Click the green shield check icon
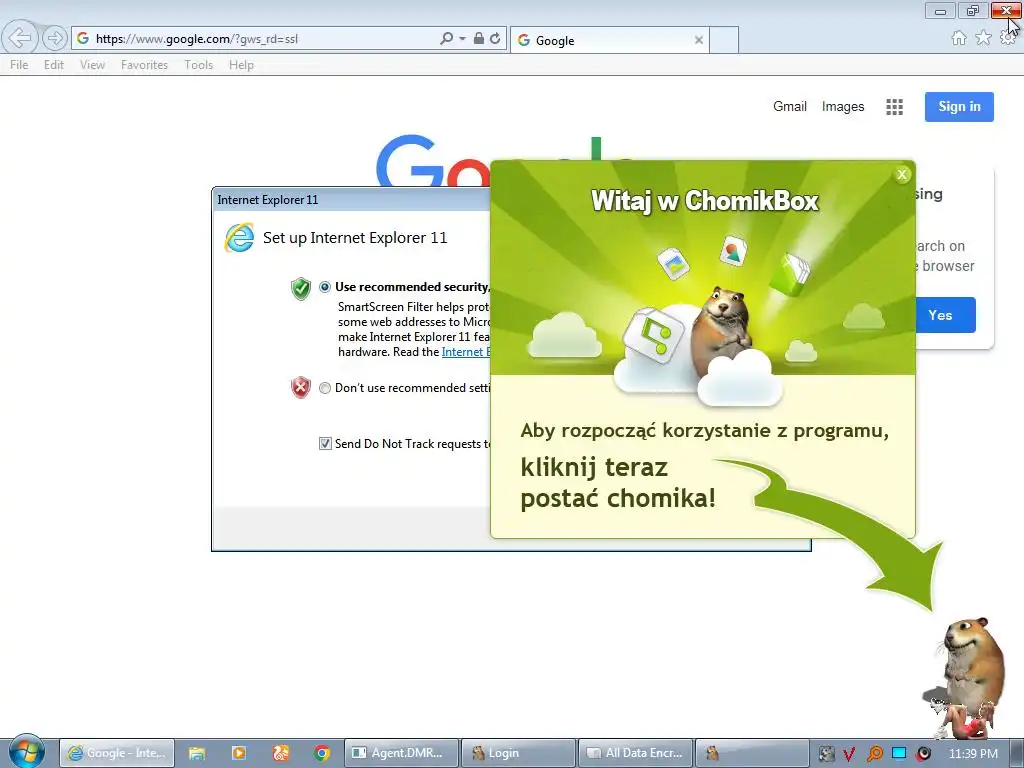 tap(300, 288)
